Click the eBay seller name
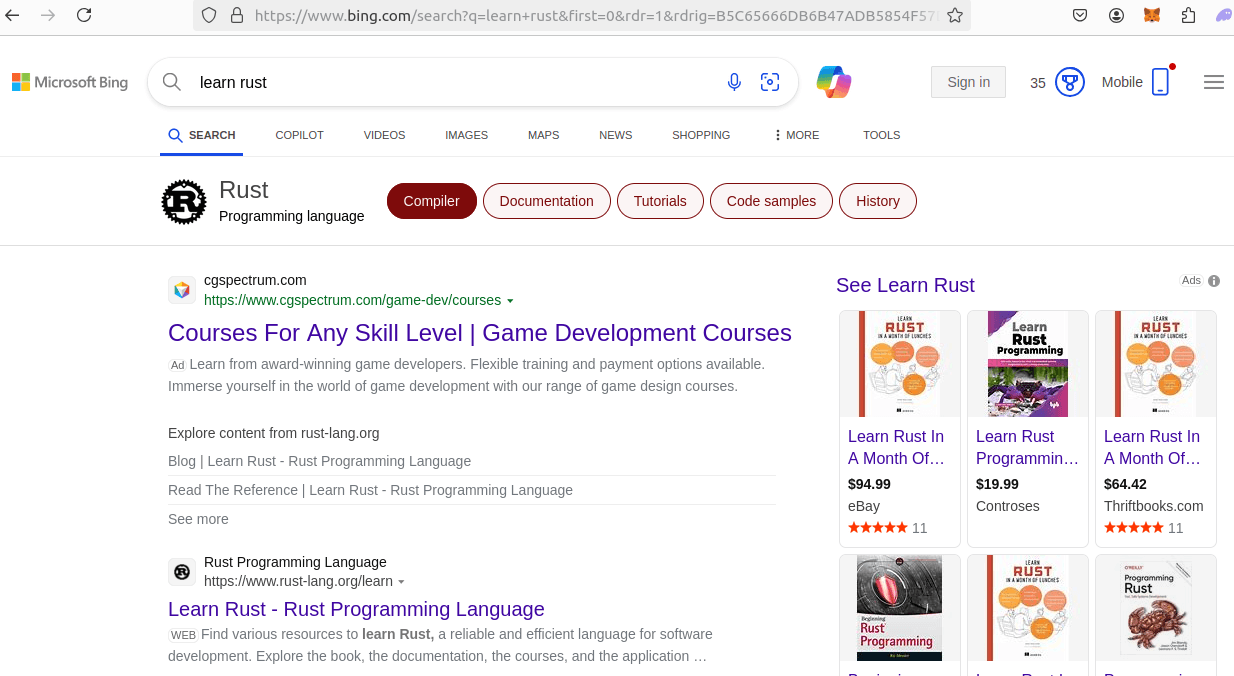Viewport: 1234px width, 676px height. tap(864, 506)
